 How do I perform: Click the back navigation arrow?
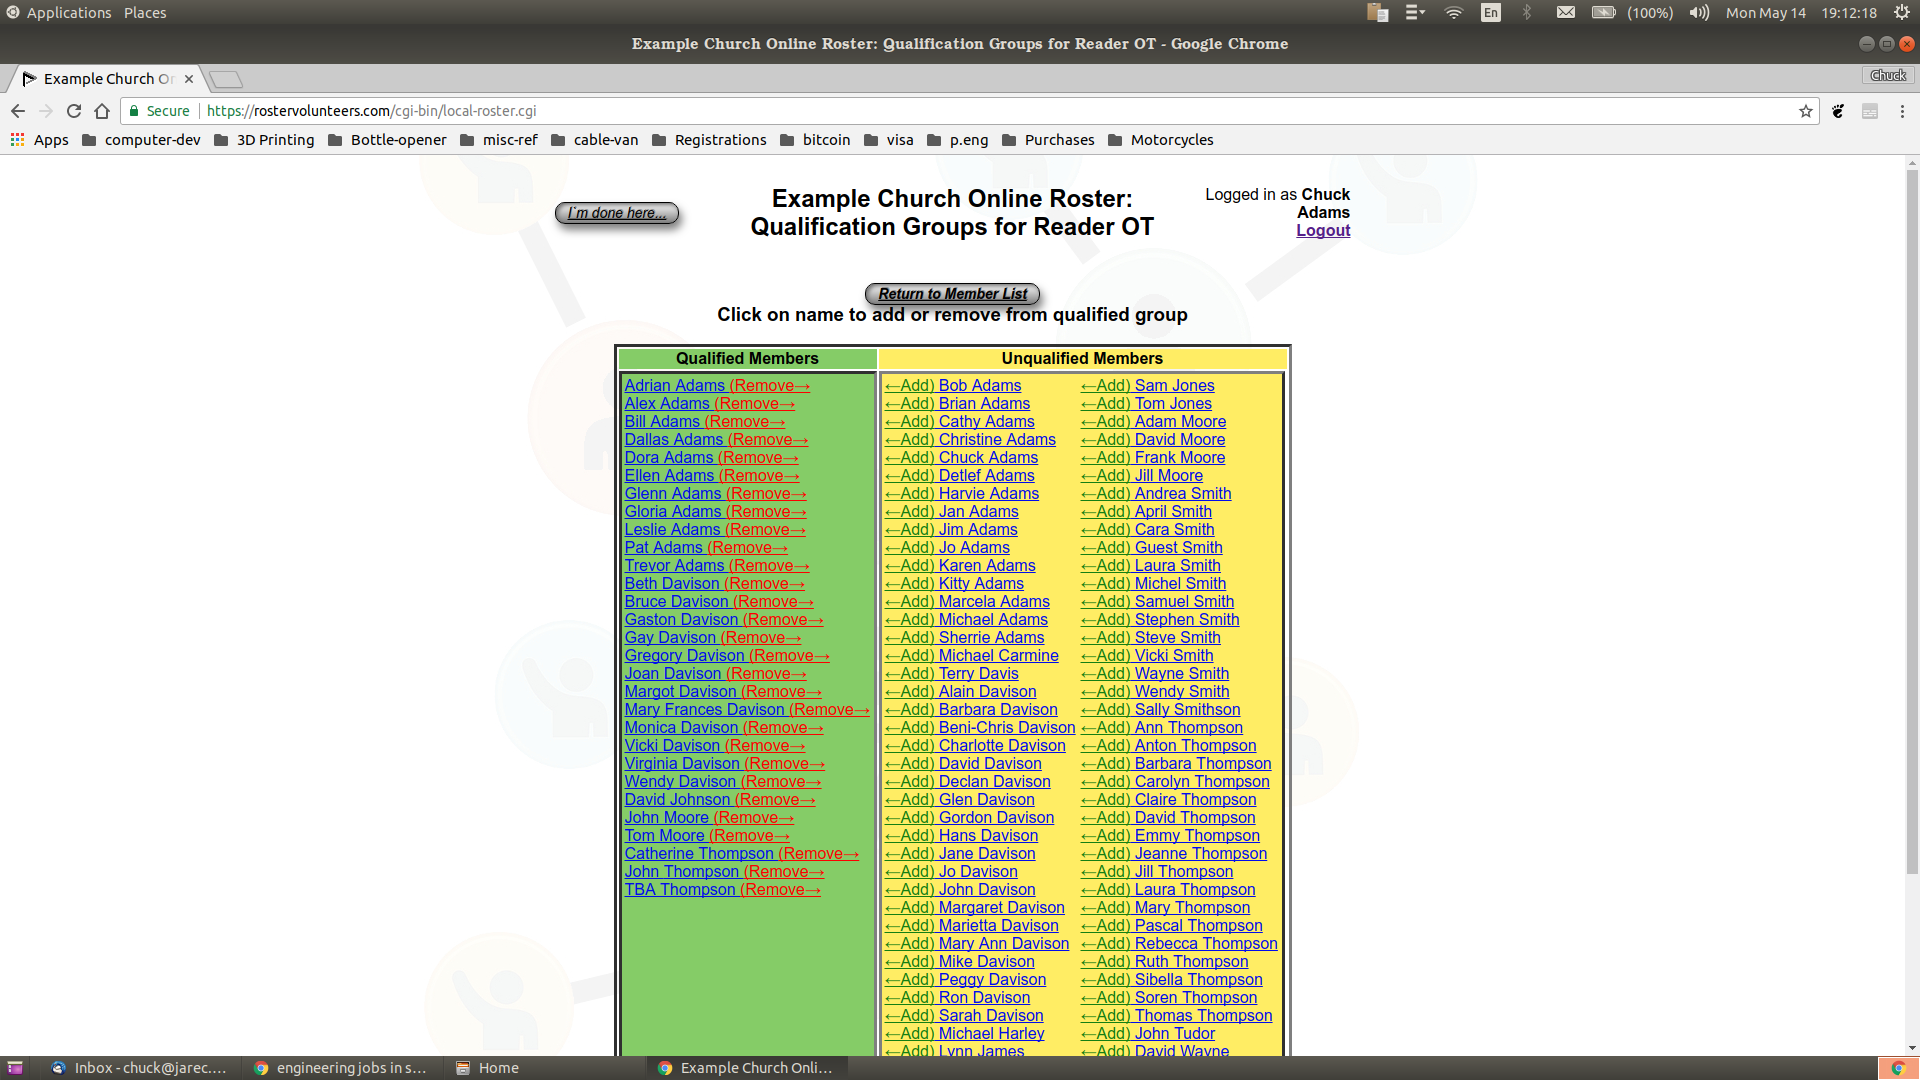pyautogui.click(x=18, y=111)
